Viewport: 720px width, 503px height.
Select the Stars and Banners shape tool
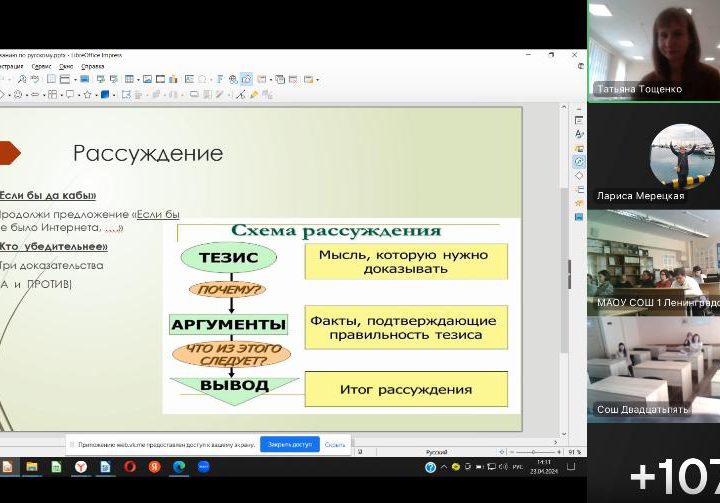(88, 95)
